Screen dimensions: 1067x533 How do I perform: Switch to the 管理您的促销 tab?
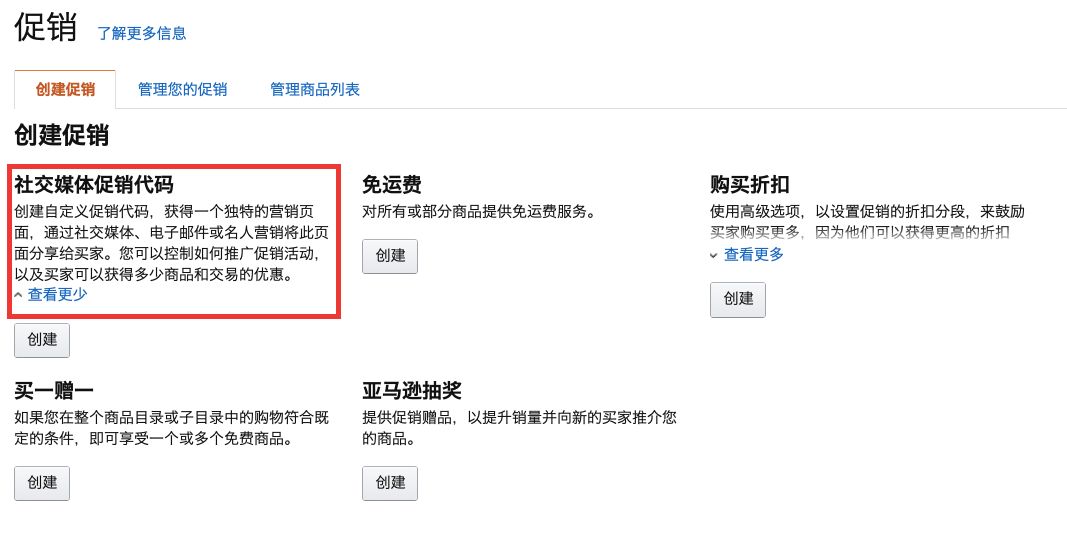pos(183,90)
